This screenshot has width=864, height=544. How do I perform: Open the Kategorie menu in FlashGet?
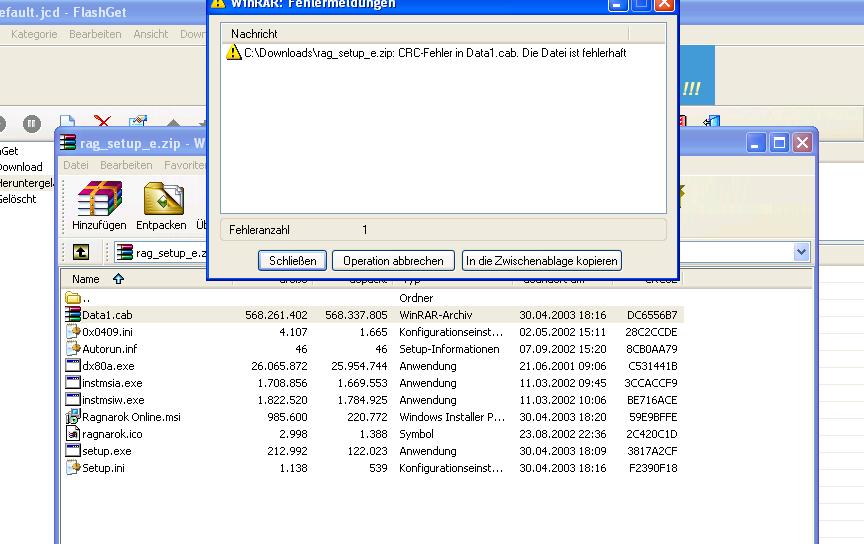point(34,34)
